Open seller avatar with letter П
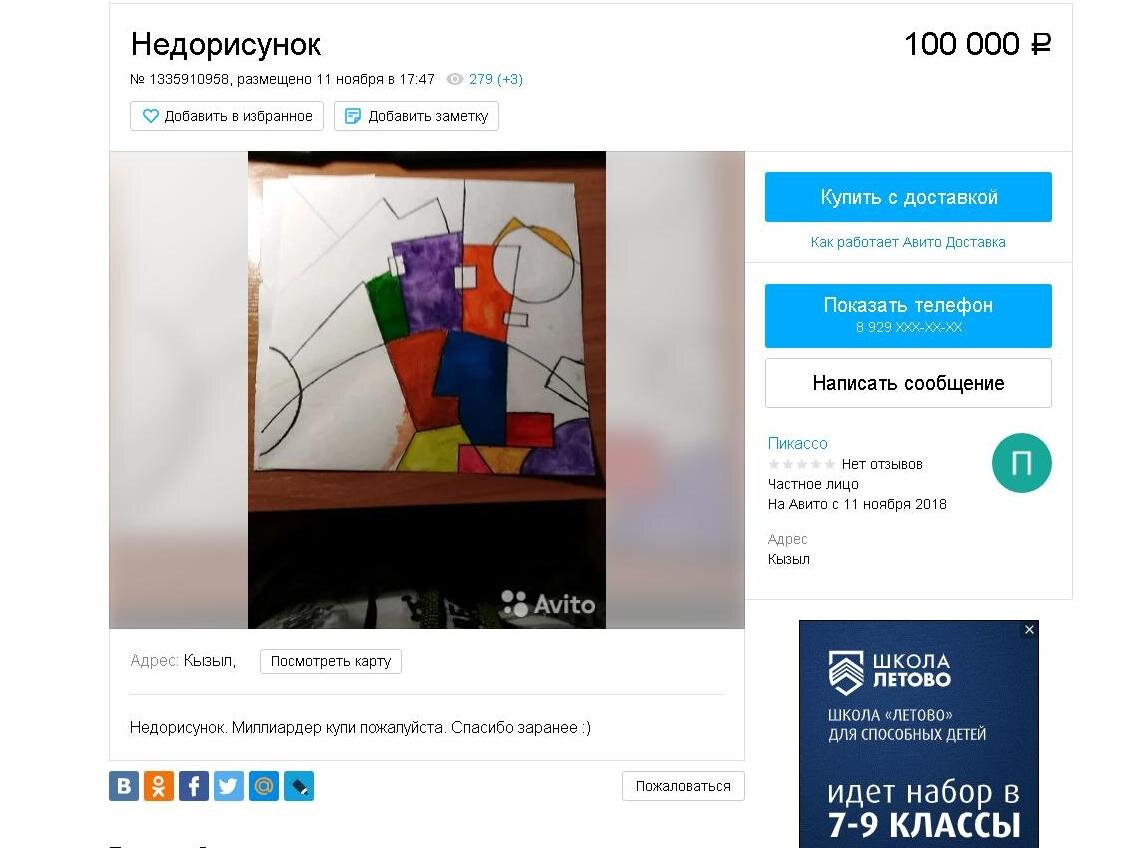Screen dimensions: 1148x848 1021,463
